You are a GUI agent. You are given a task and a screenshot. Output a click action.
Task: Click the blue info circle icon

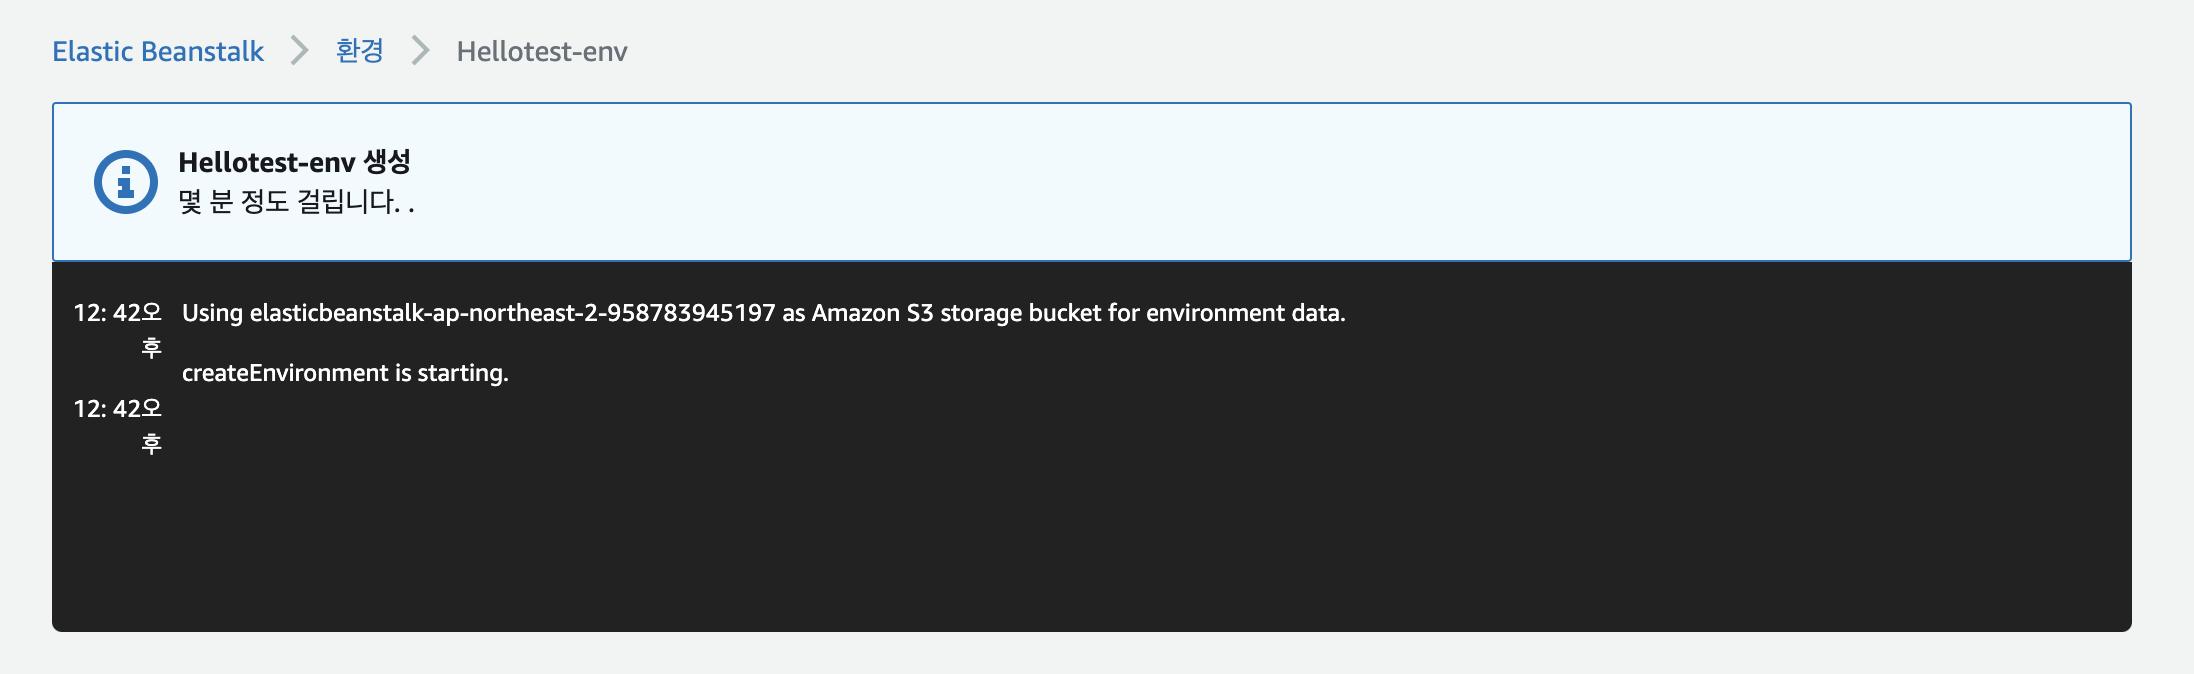(x=126, y=182)
